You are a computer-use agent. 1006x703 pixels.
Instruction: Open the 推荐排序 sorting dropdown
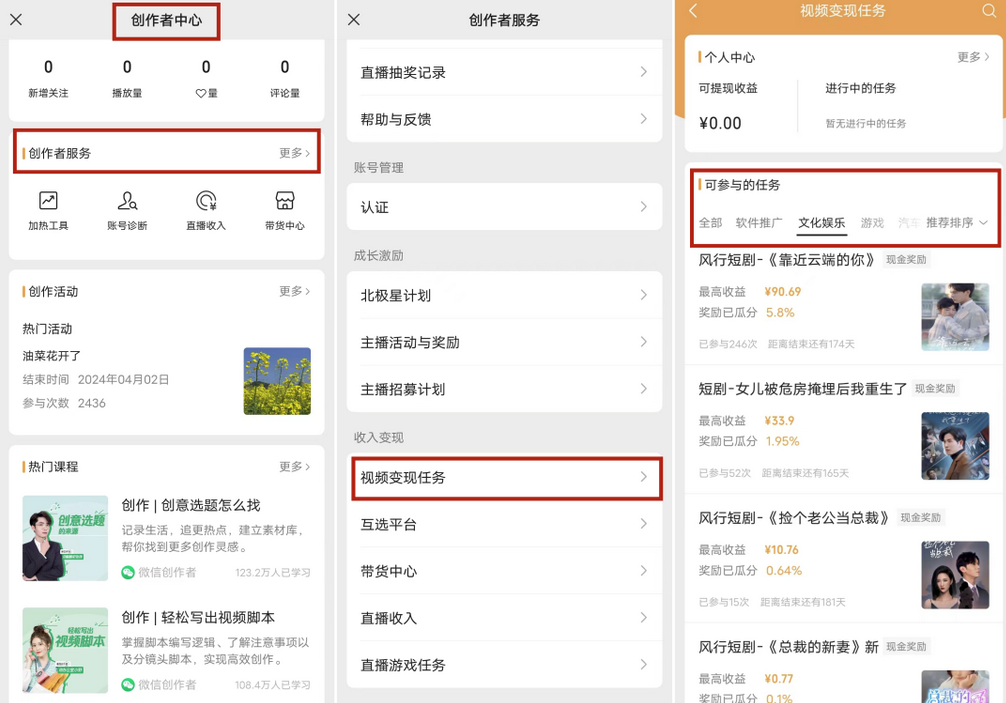tap(957, 222)
